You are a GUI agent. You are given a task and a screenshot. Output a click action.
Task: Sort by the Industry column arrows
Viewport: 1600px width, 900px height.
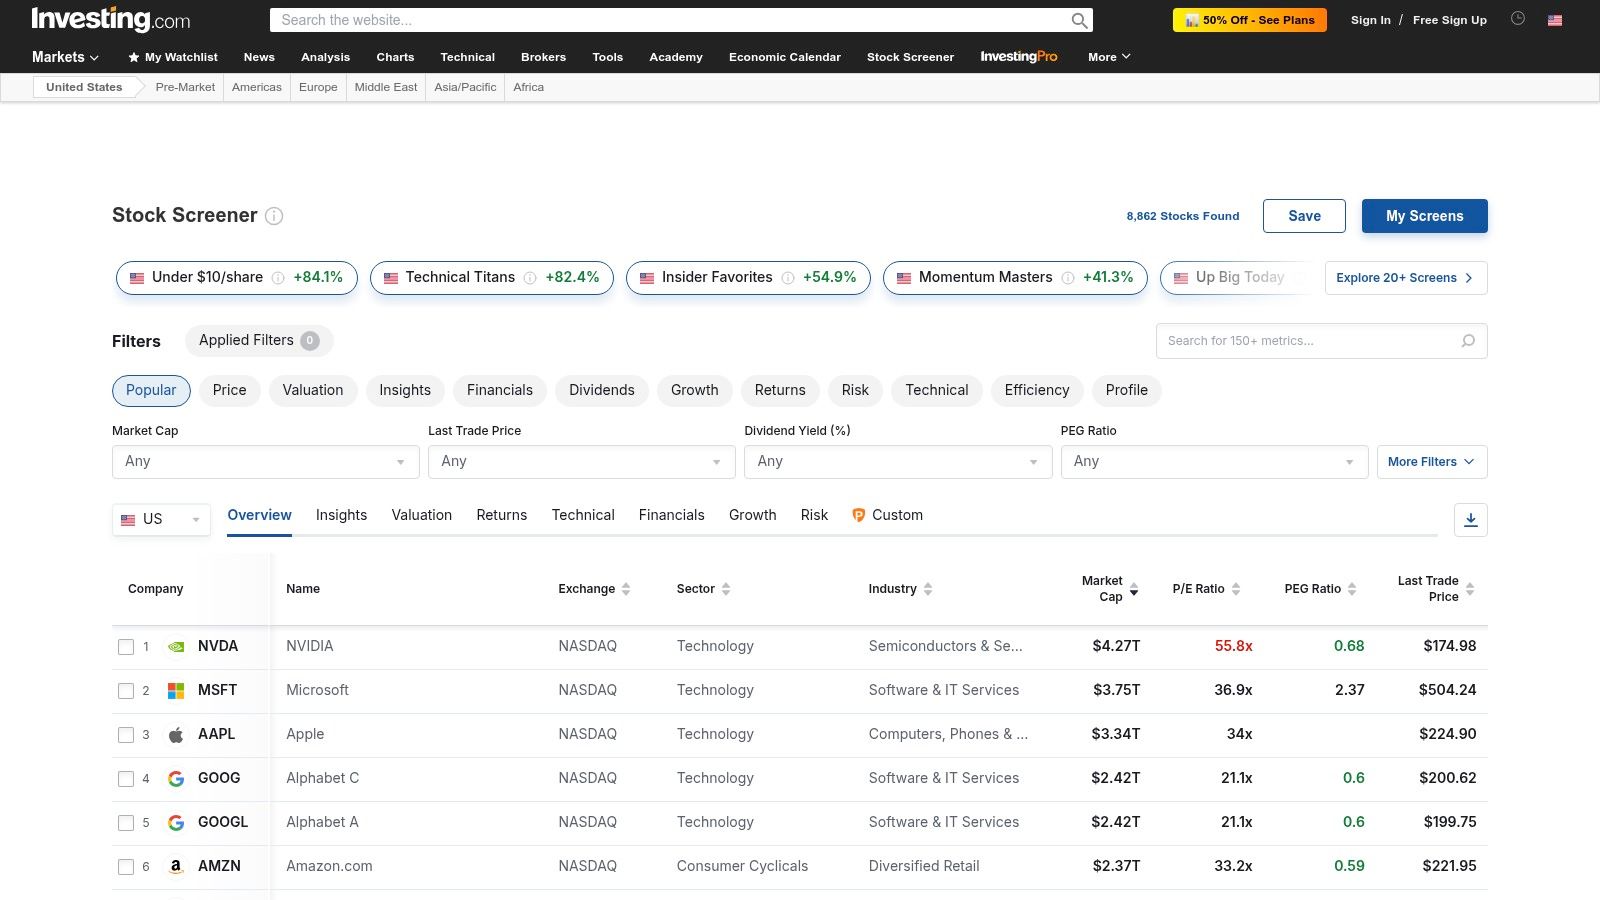pyautogui.click(x=928, y=589)
